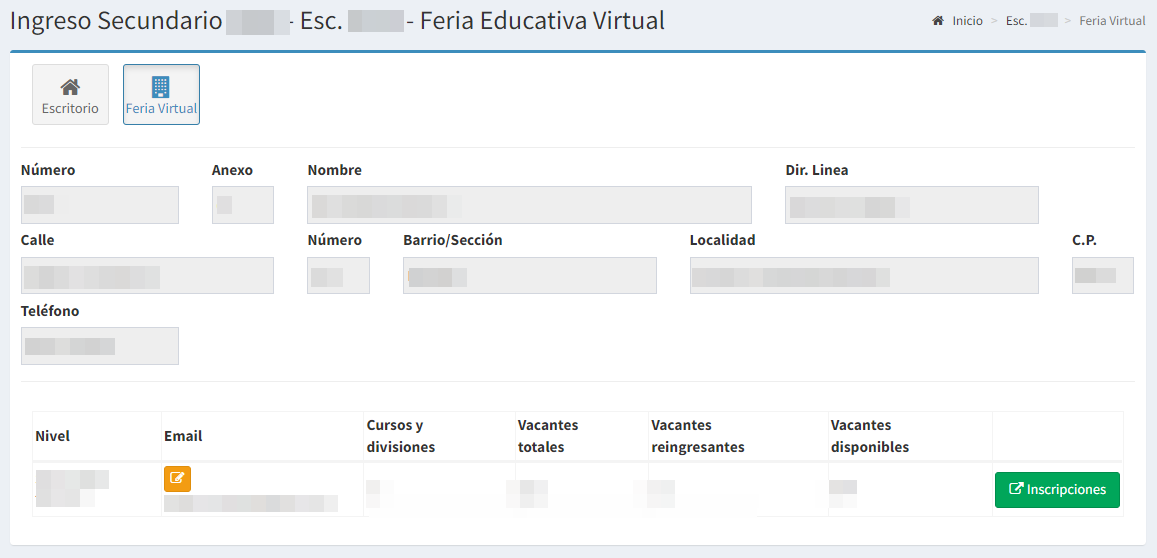Click the Vacantes disponibles column header
This screenshot has width=1157, height=558.
[870, 436]
